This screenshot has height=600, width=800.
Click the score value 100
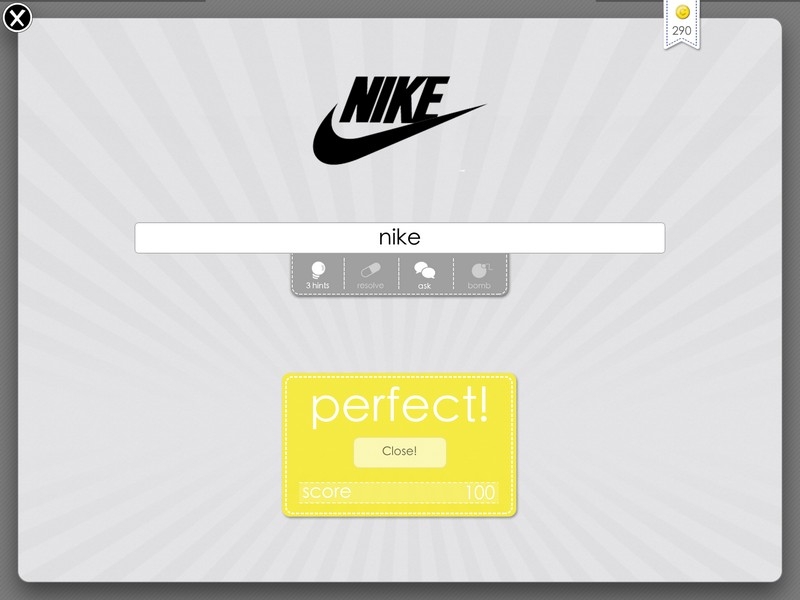(x=480, y=492)
